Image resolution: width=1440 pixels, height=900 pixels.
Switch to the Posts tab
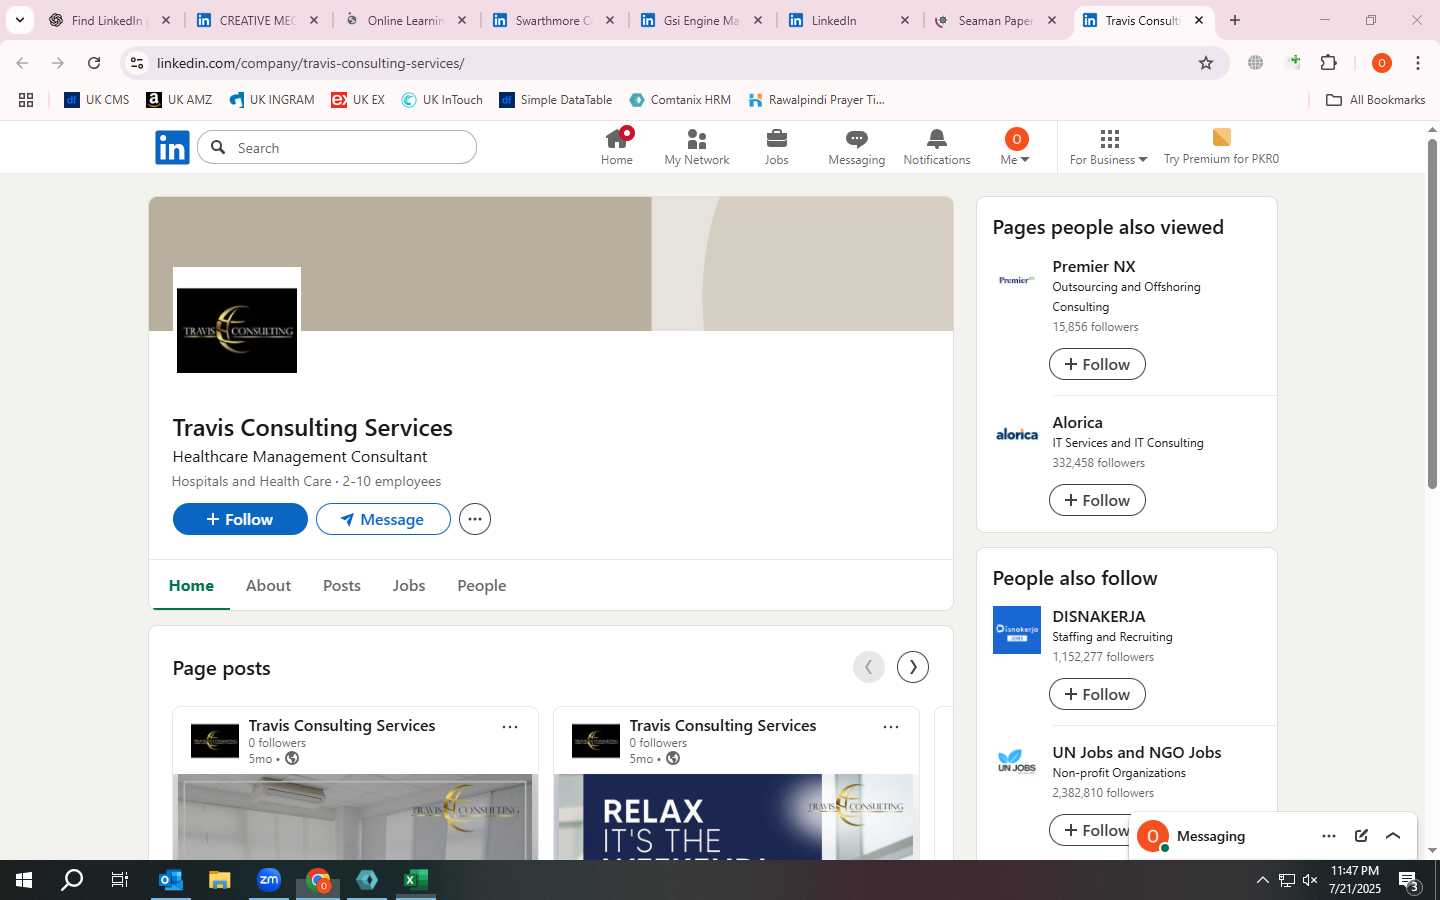pyautogui.click(x=342, y=586)
